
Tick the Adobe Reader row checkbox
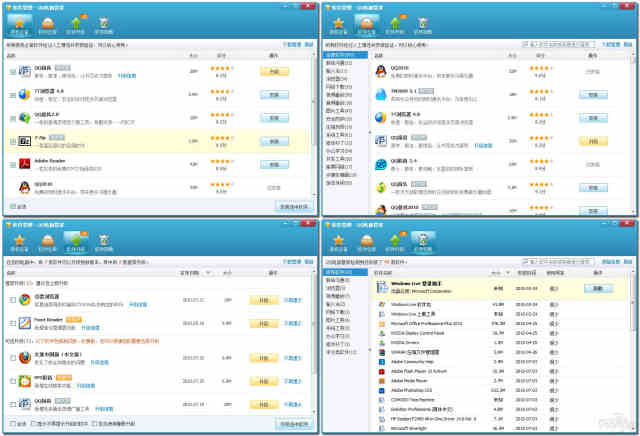[13, 165]
